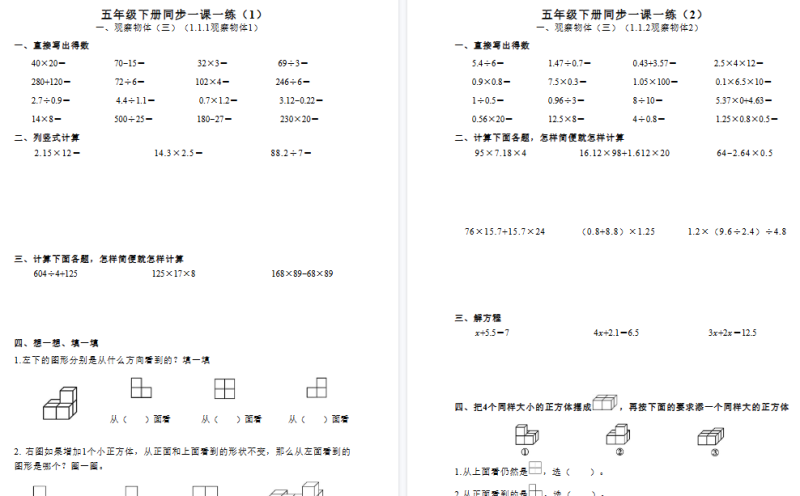
Task: Click the title 五年级下册同步一课一练（1）
Action: pyautogui.click(x=181, y=14)
